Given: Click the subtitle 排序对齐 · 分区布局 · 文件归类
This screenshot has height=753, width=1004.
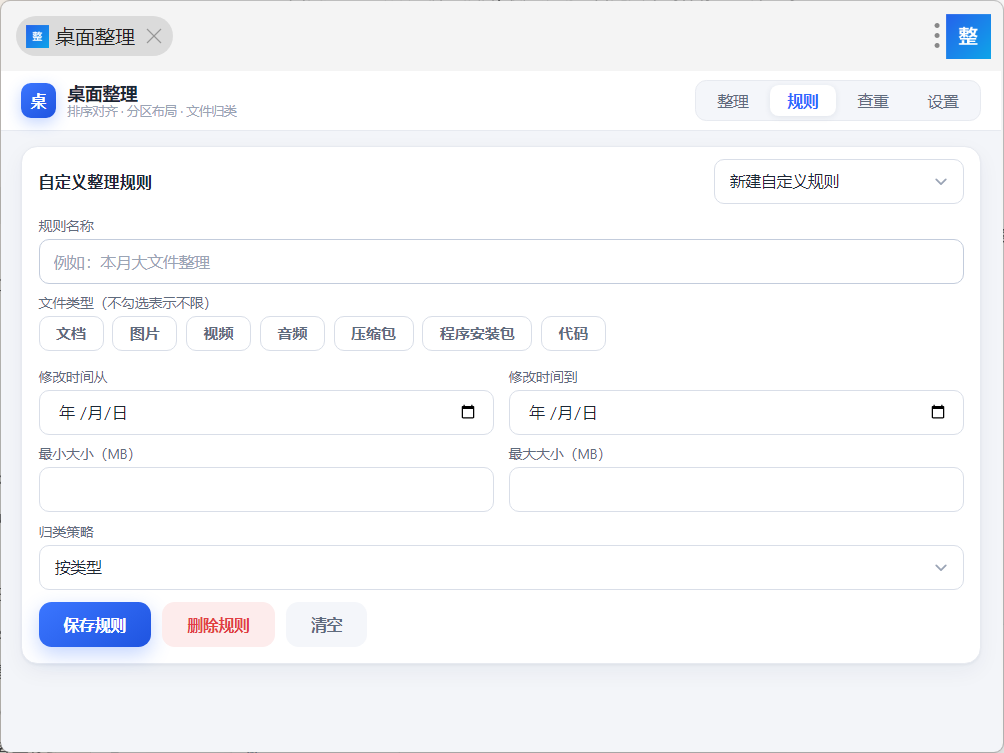Looking at the screenshot, I should [x=152, y=111].
